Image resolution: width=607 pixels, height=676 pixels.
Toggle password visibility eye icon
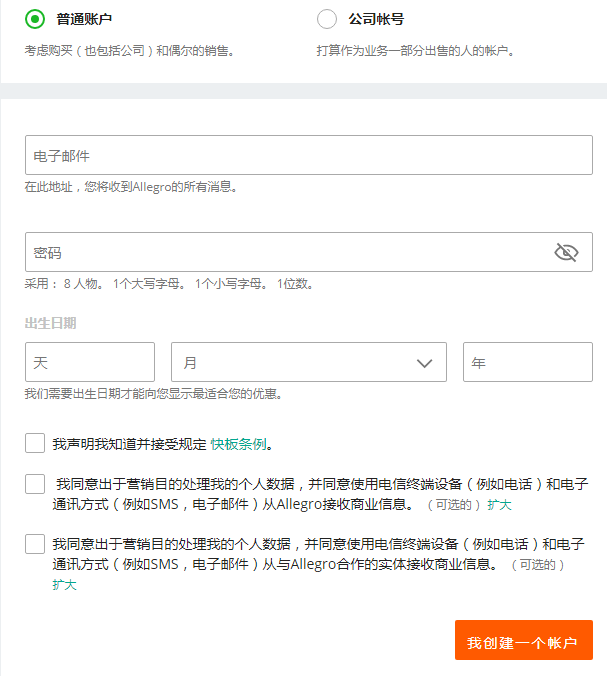click(x=566, y=252)
